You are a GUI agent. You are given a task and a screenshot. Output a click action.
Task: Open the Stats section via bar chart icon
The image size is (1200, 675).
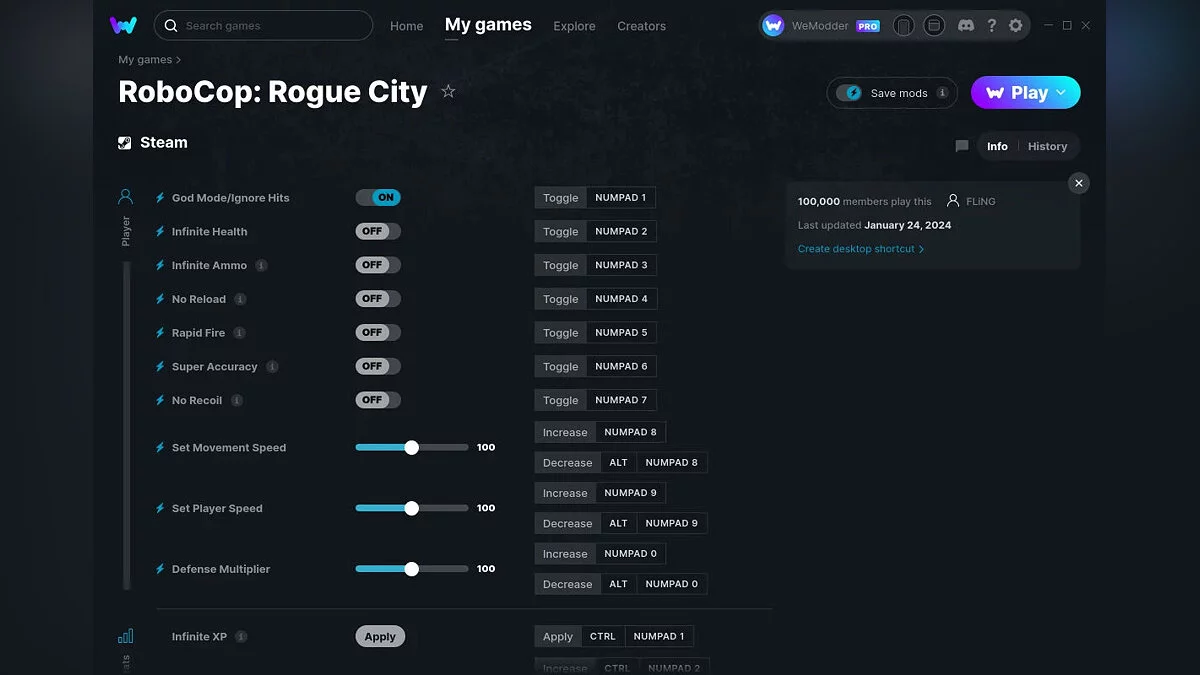tap(125, 634)
